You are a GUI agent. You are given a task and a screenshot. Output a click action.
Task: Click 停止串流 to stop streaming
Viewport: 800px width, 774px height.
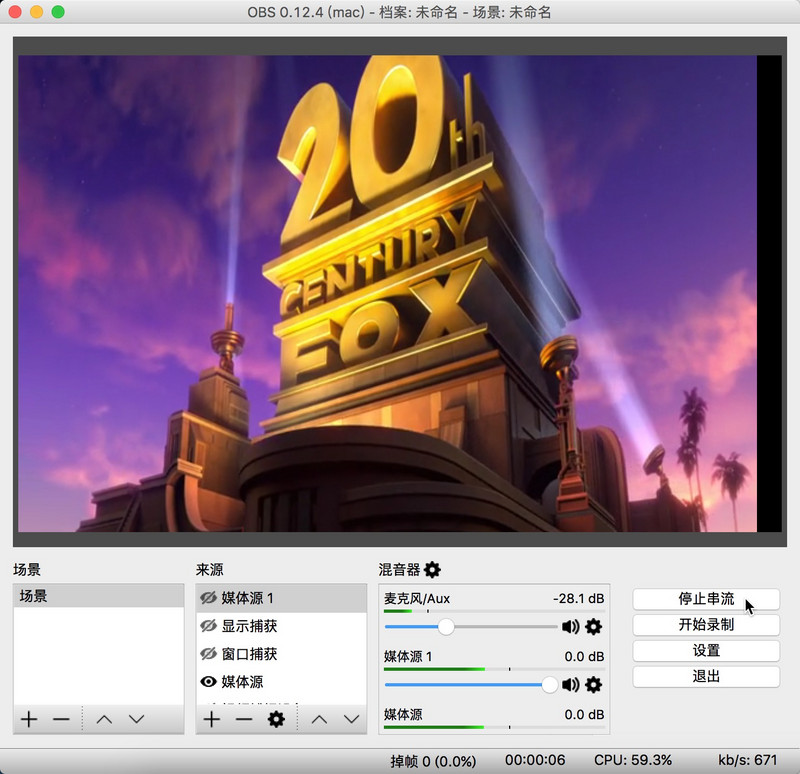[706, 598]
